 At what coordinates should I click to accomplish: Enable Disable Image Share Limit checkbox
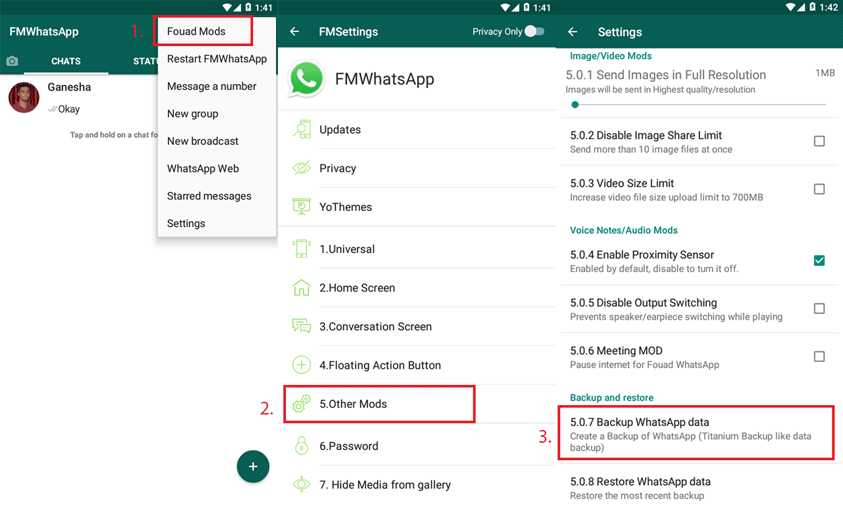tap(819, 141)
